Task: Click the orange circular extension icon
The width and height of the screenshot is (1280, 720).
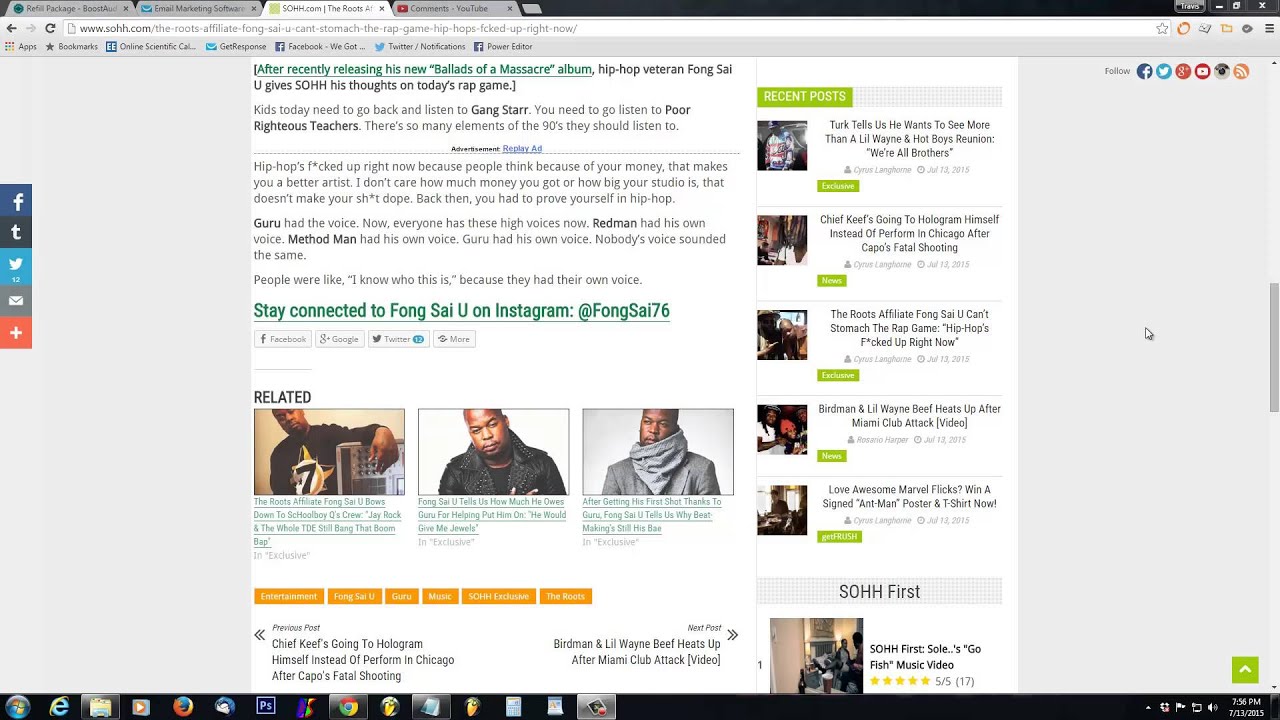Action: coord(1184,28)
